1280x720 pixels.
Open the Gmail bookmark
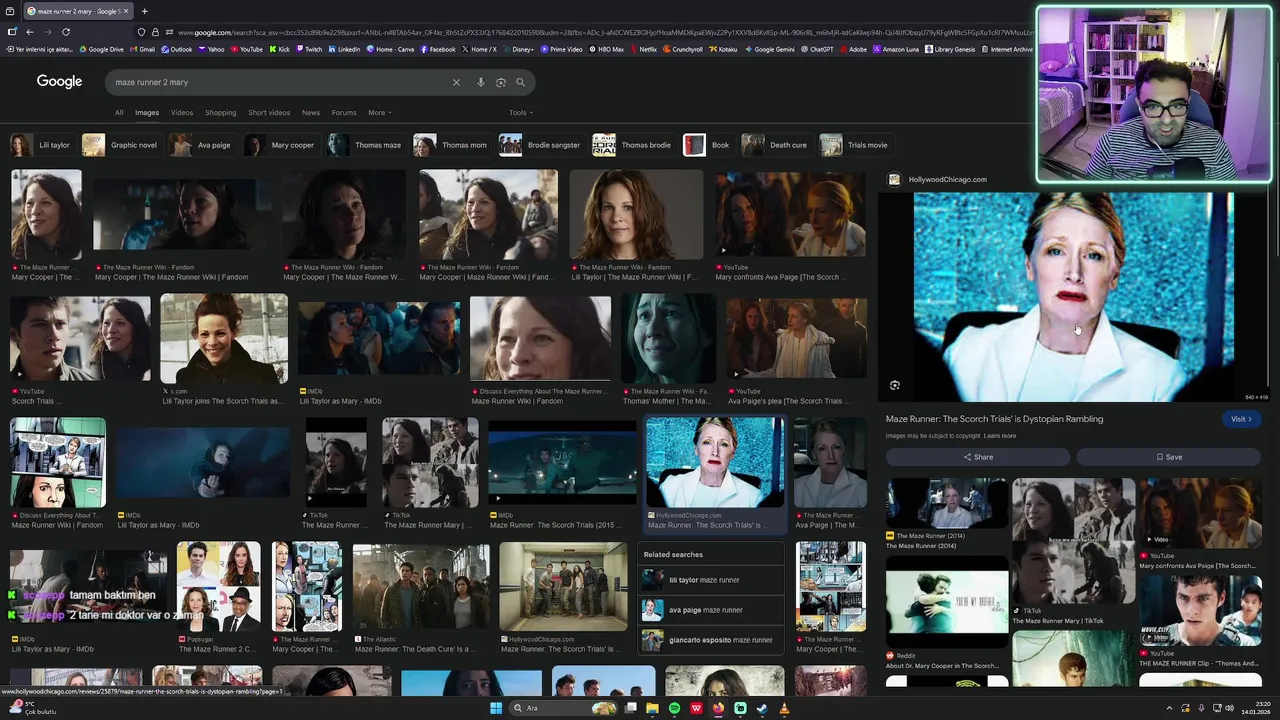(x=143, y=49)
